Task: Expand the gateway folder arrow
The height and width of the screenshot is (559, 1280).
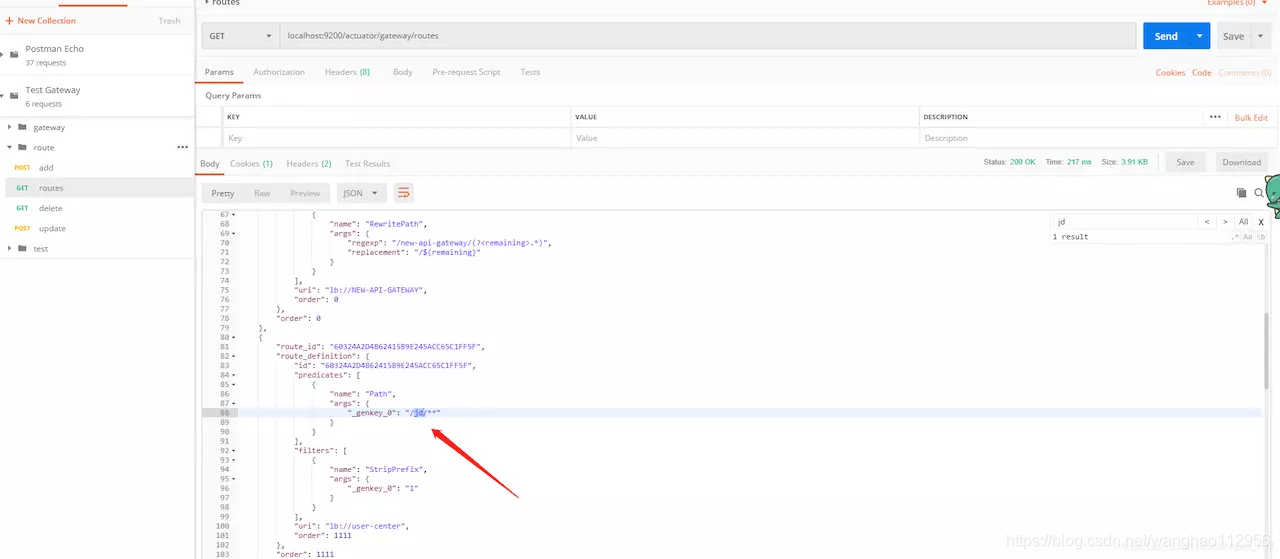Action: pos(9,127)
